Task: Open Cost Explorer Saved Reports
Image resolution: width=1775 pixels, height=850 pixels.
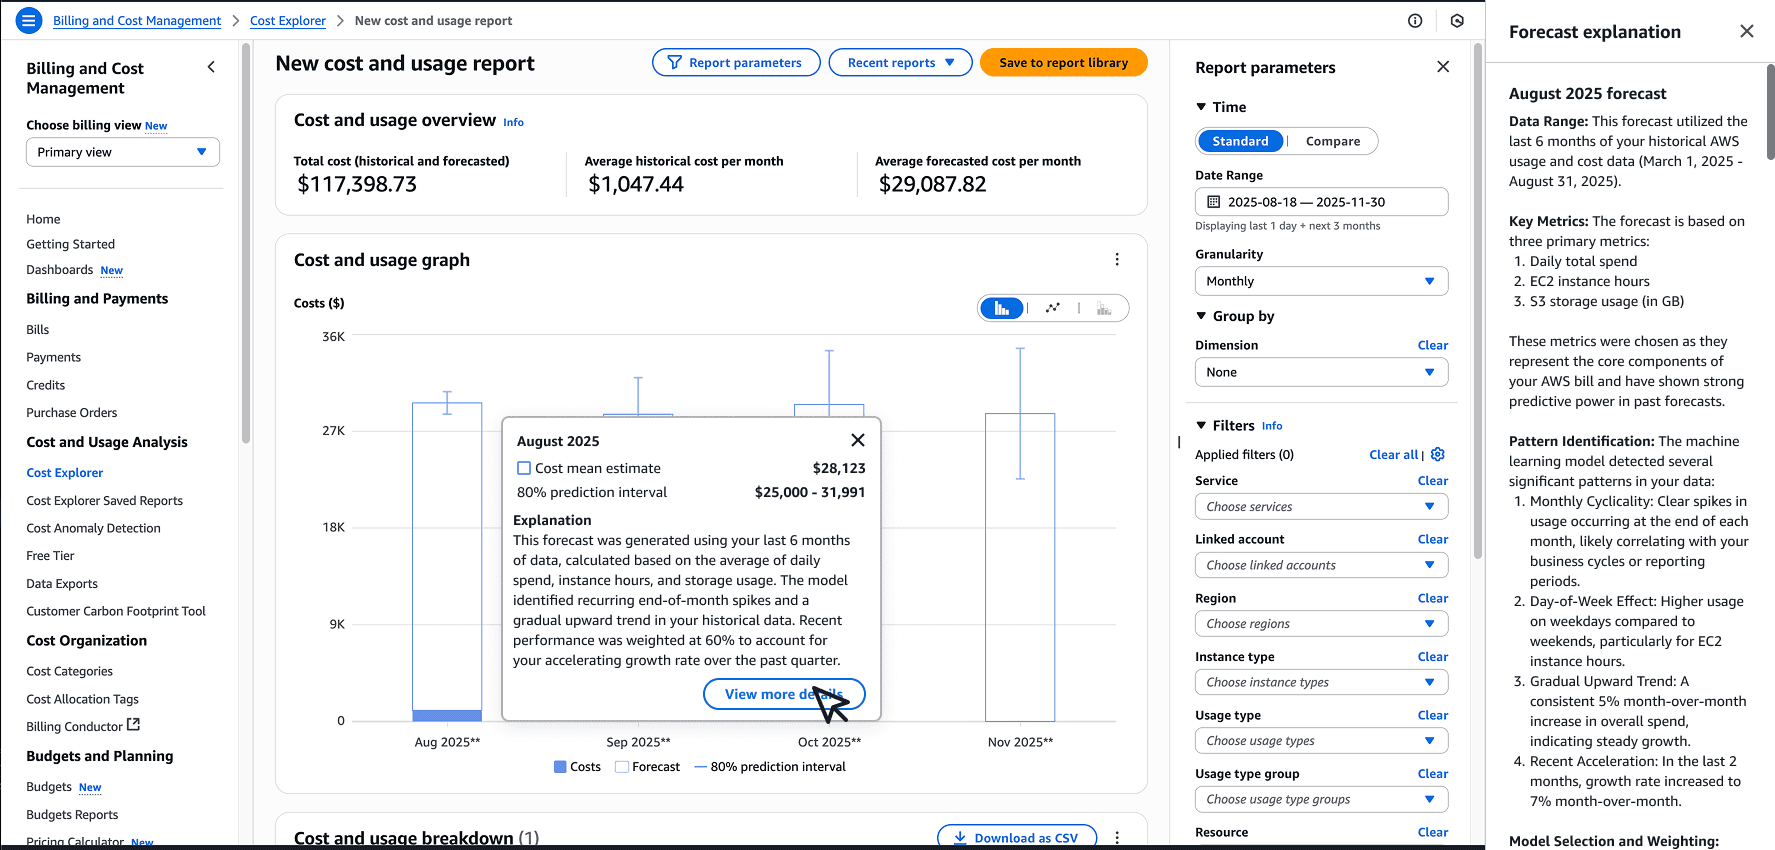Action: [105, 500]
